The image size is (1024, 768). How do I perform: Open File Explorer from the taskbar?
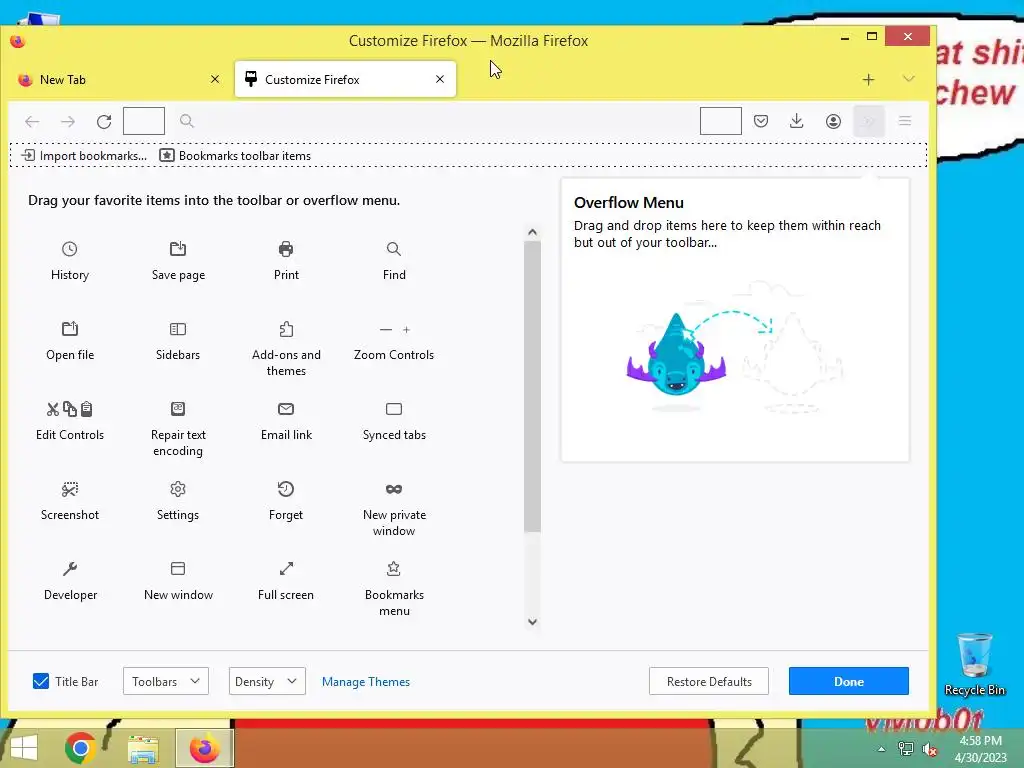coord(143,748)
